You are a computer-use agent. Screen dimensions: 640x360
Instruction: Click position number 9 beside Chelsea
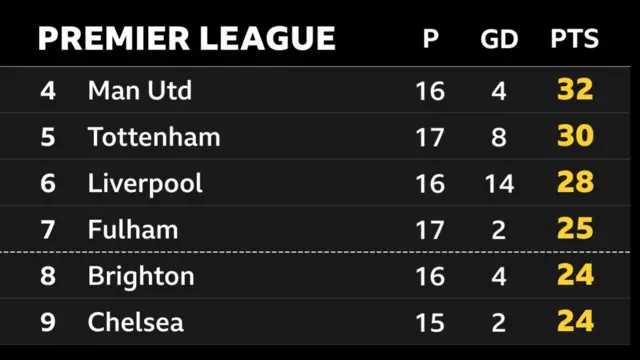tap(48, 322)
